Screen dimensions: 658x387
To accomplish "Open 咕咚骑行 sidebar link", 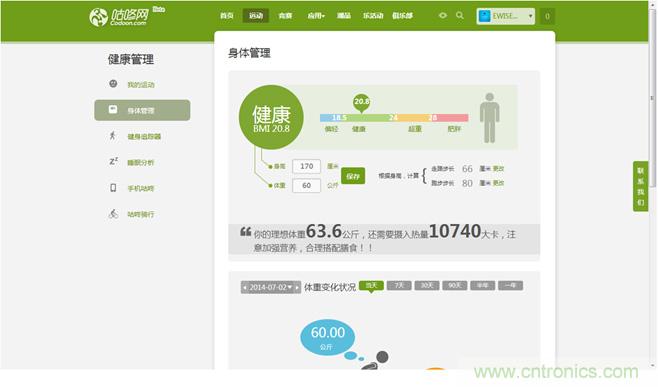I will (x=141, y=214).
